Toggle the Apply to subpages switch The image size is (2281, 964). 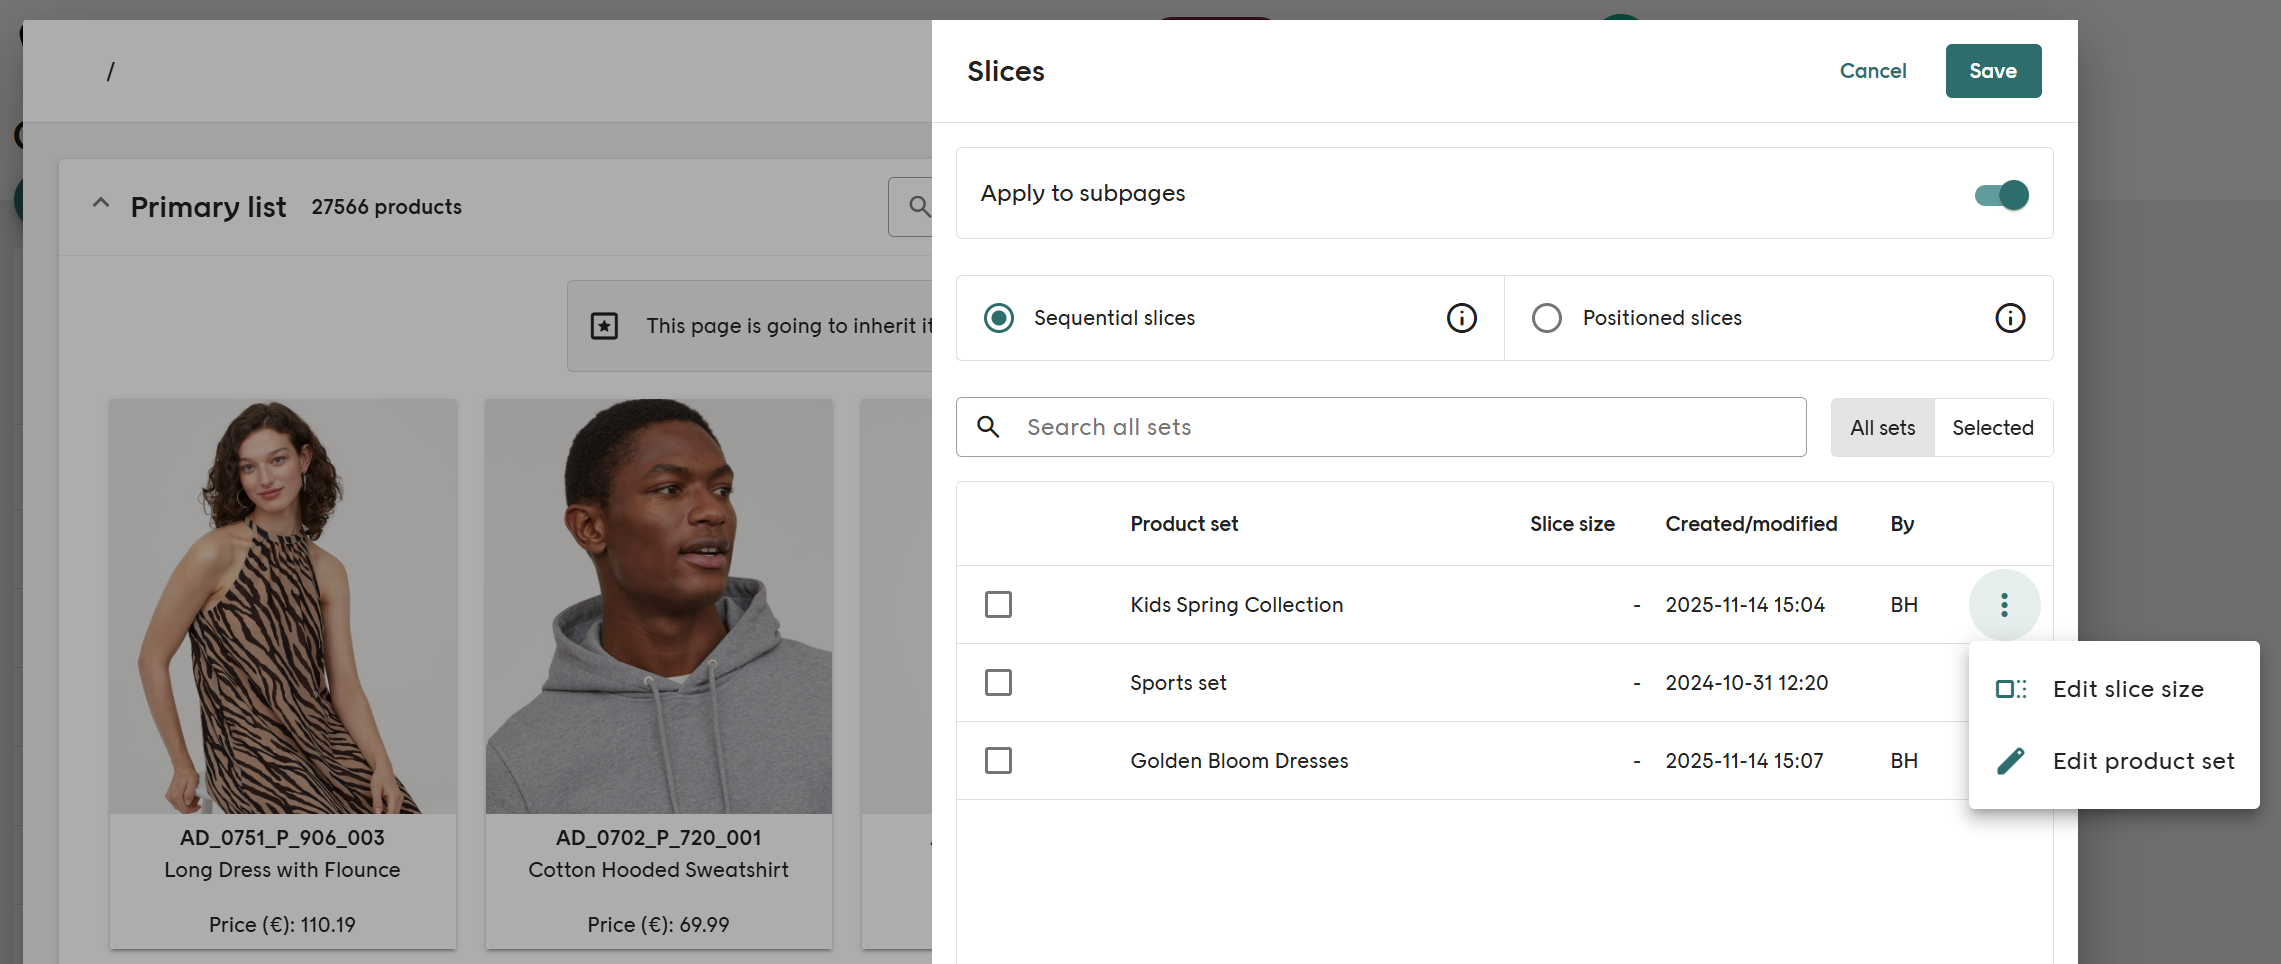[2001, 194]
